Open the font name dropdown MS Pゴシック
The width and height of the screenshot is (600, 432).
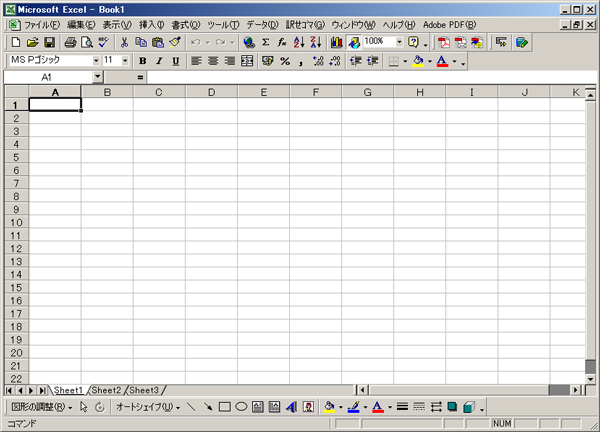click(x=96, y=60)
